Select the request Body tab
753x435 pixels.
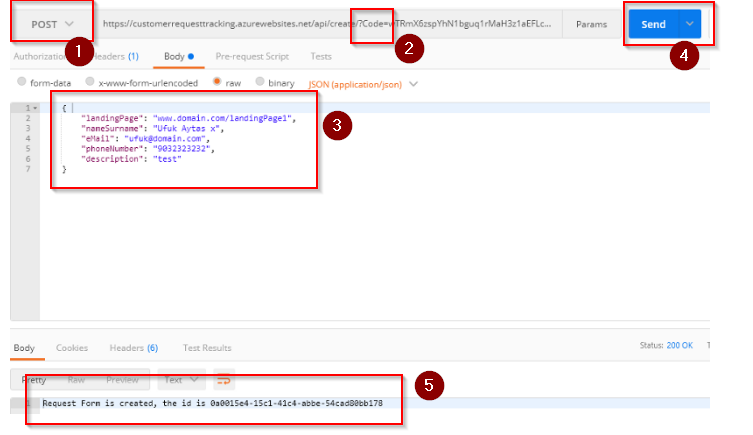coord(179,57)
